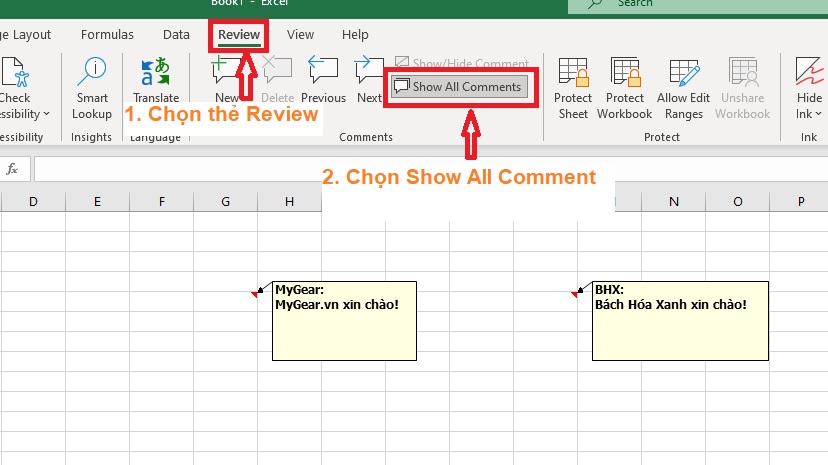
Task: Click the fx insert function icon
Action: (x=12, y=169)
